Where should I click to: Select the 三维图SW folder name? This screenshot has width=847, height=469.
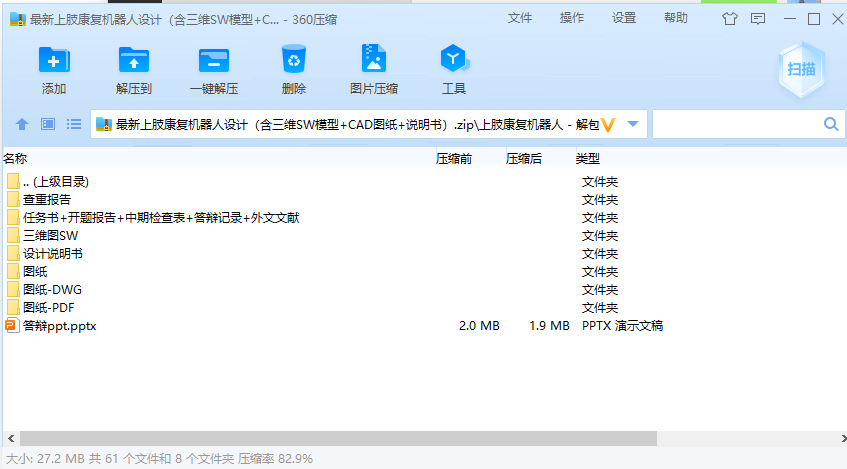coord(50,236)
